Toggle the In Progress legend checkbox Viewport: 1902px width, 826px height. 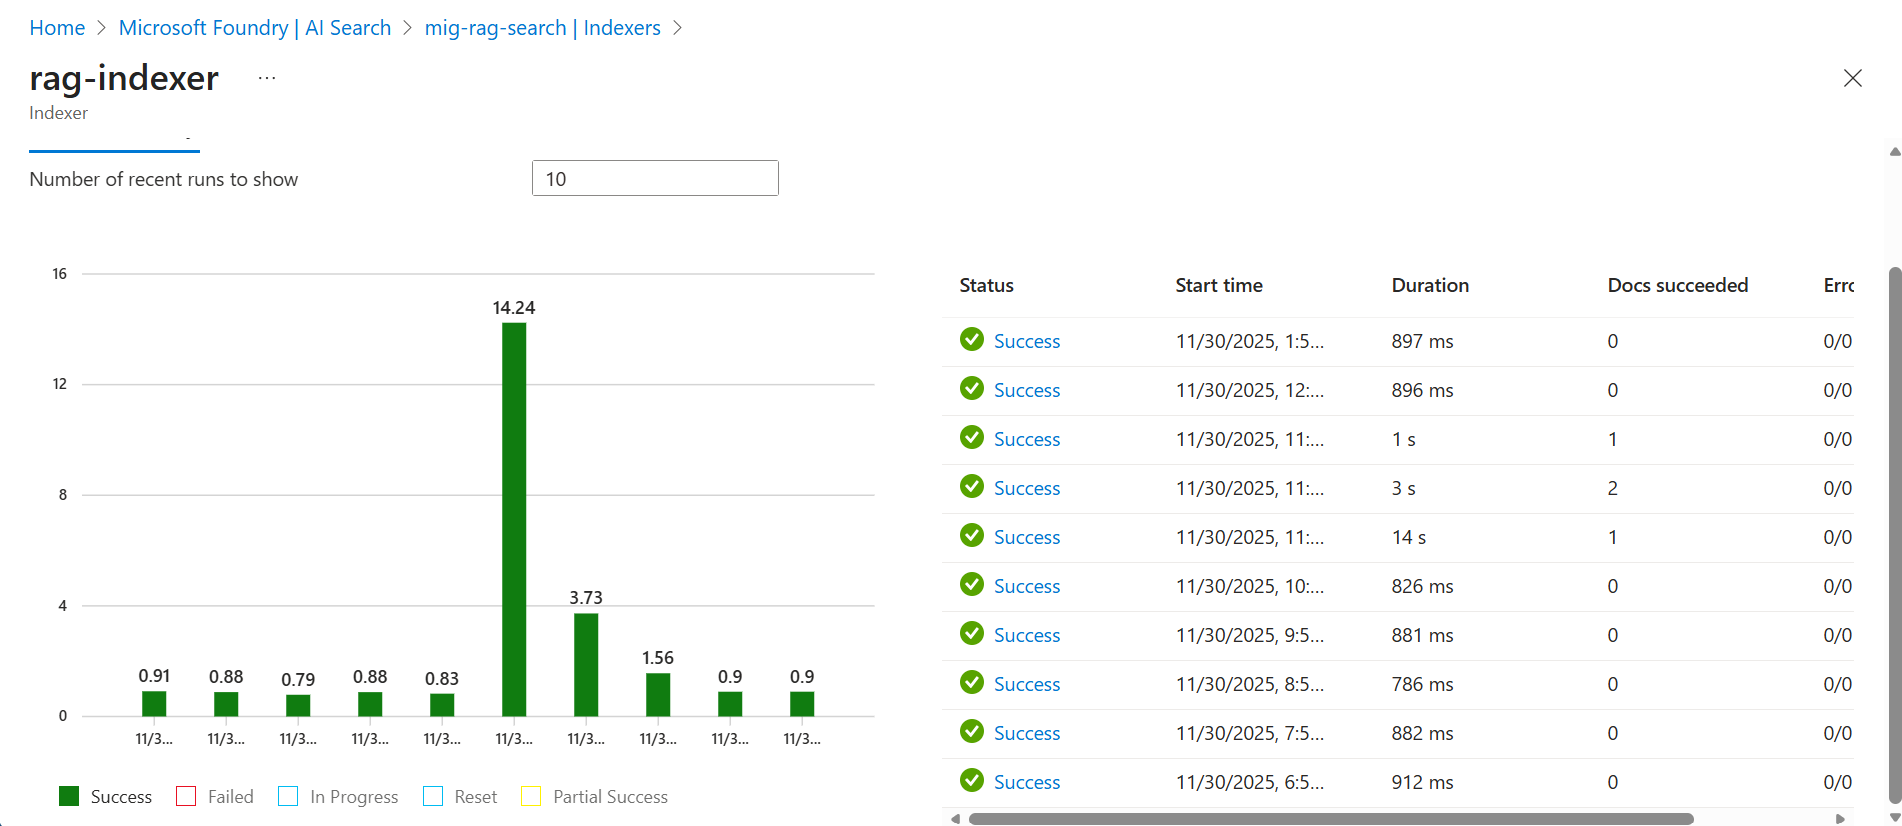[x=288, y=796]
